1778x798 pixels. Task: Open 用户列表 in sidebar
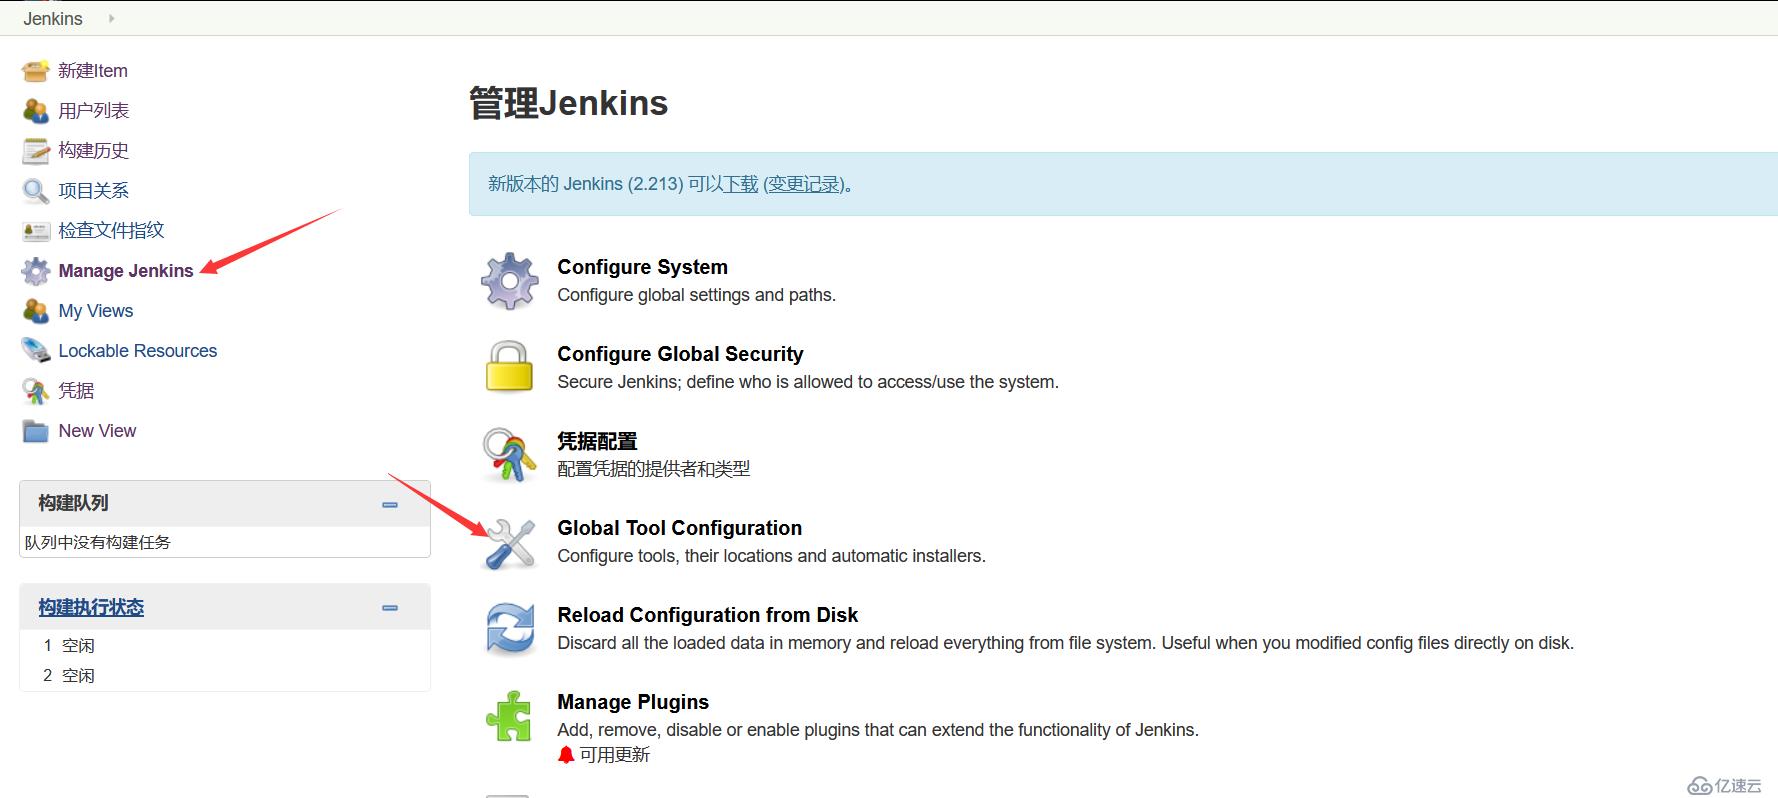tap(94, 111)
